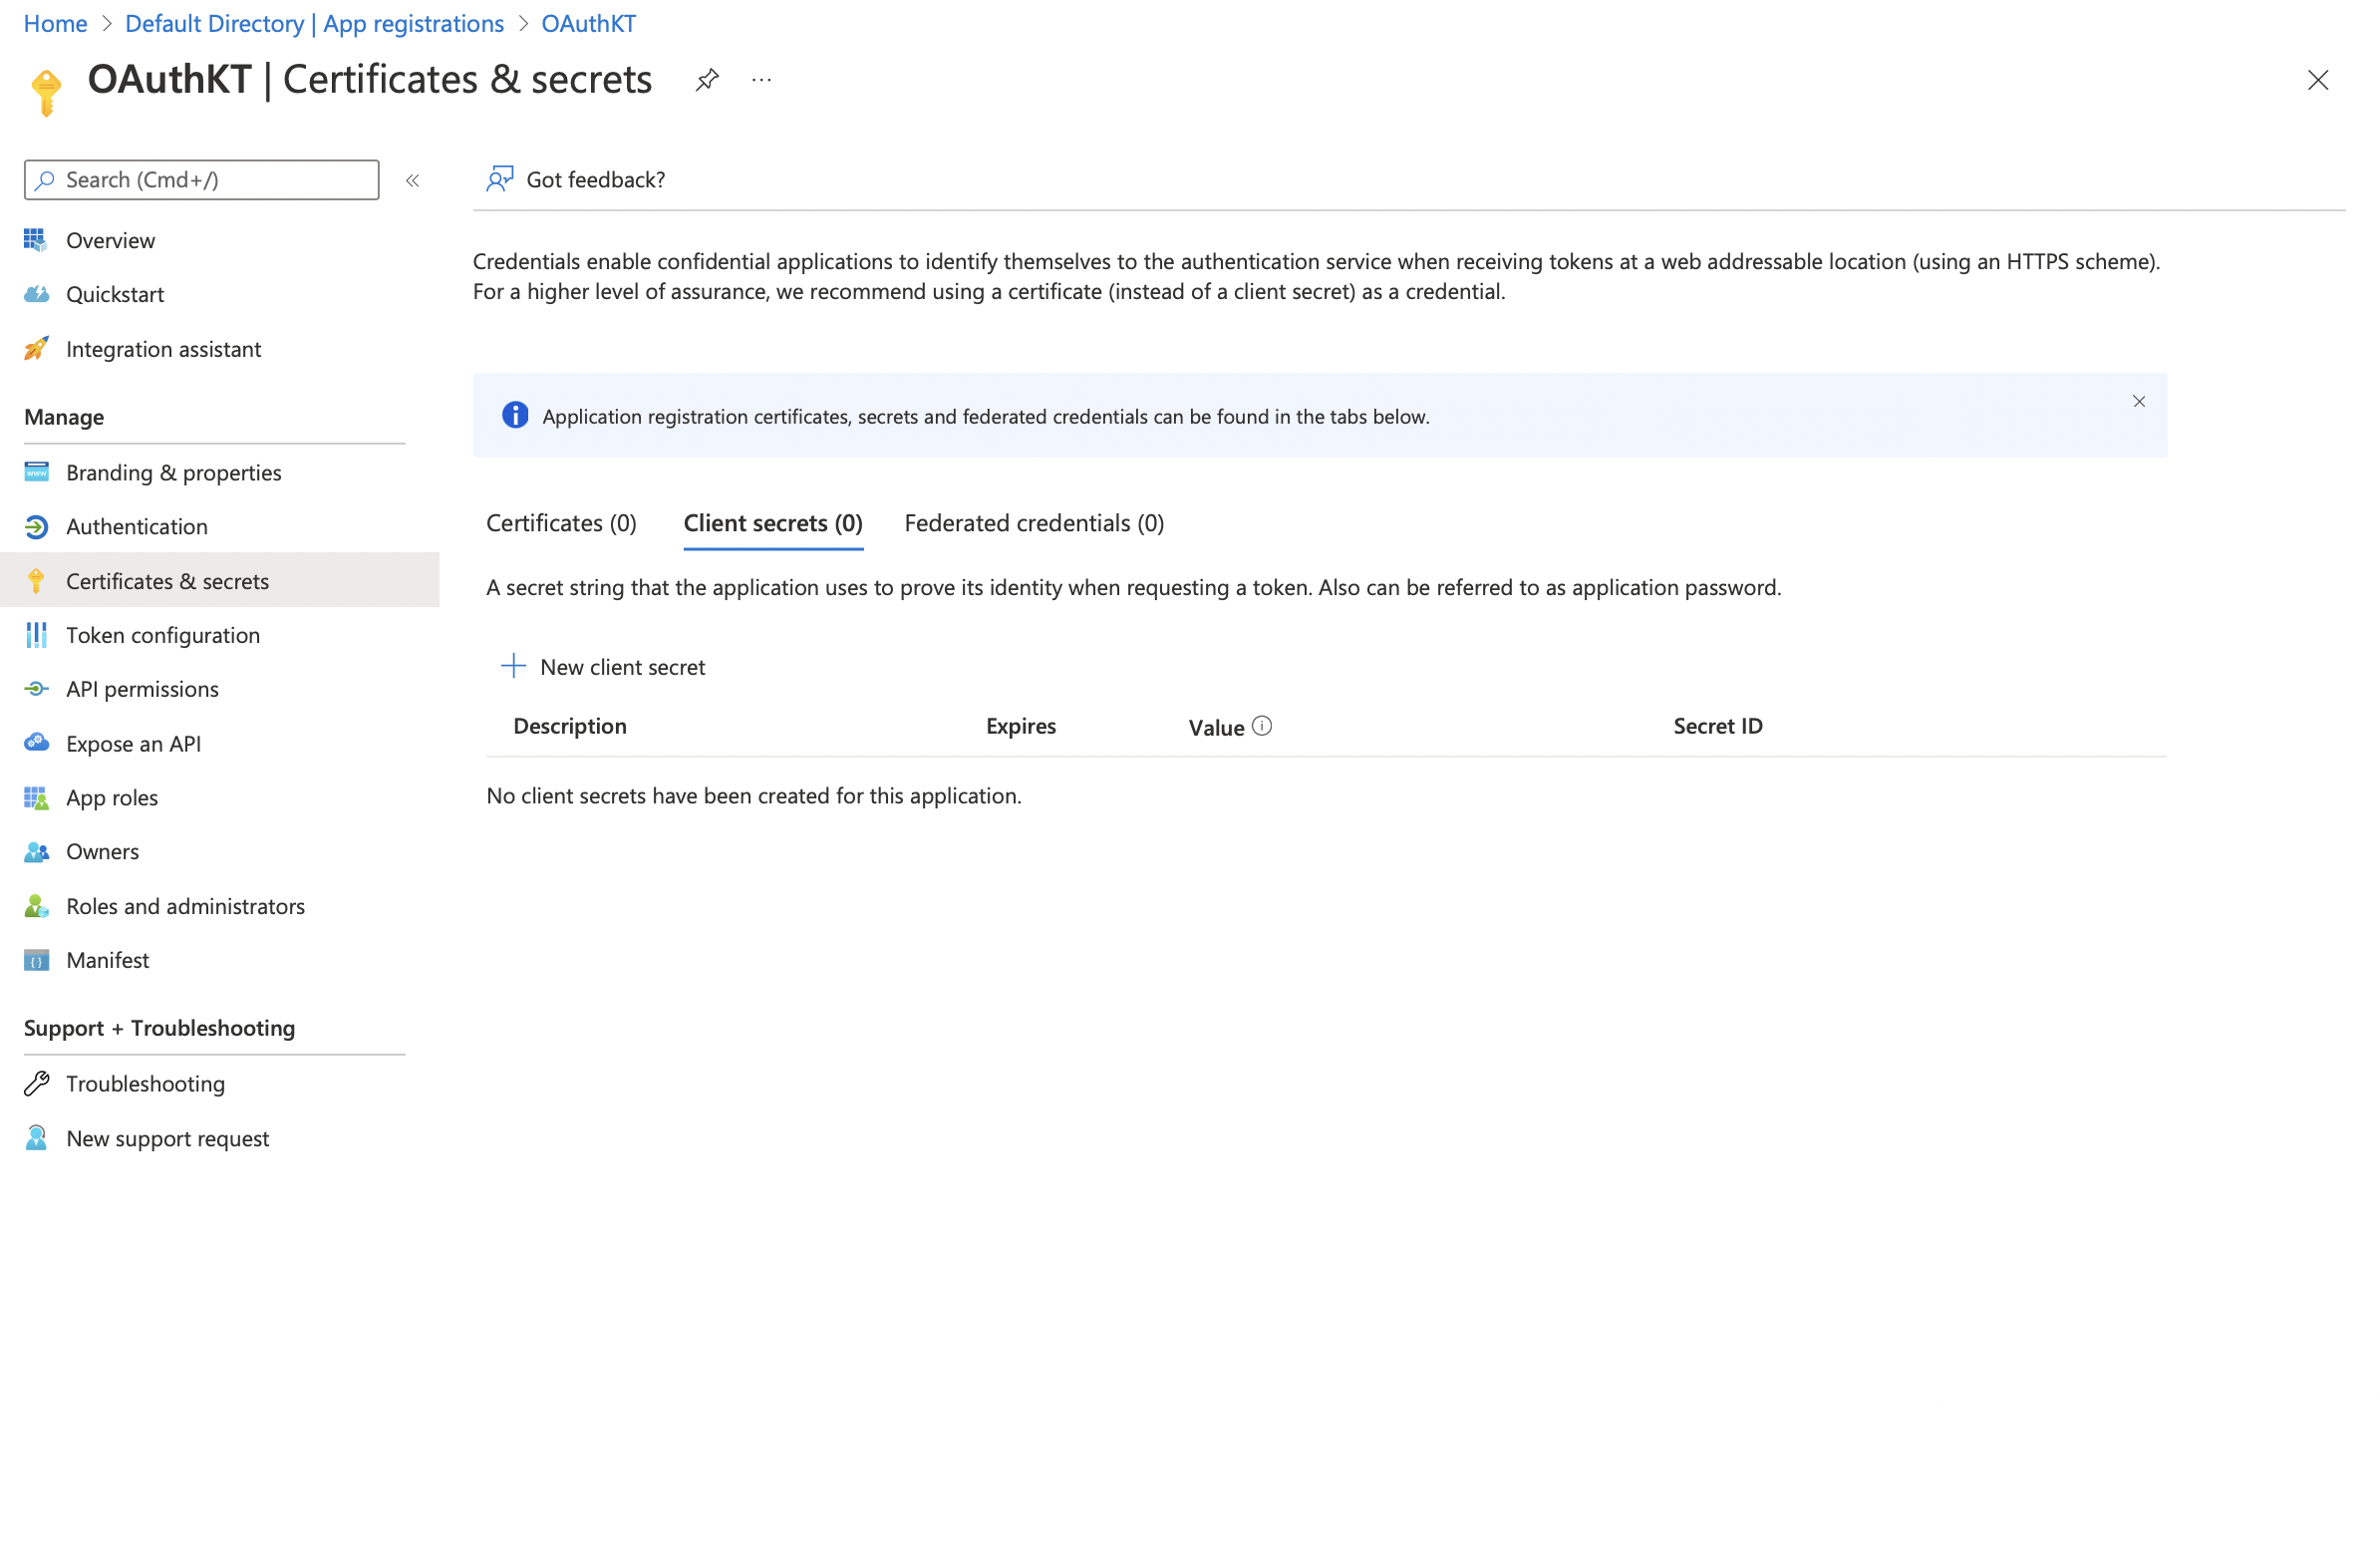Click the Branding & properties icon
Viewport: 2380px width, 1559px height.
tap(36, 472)
